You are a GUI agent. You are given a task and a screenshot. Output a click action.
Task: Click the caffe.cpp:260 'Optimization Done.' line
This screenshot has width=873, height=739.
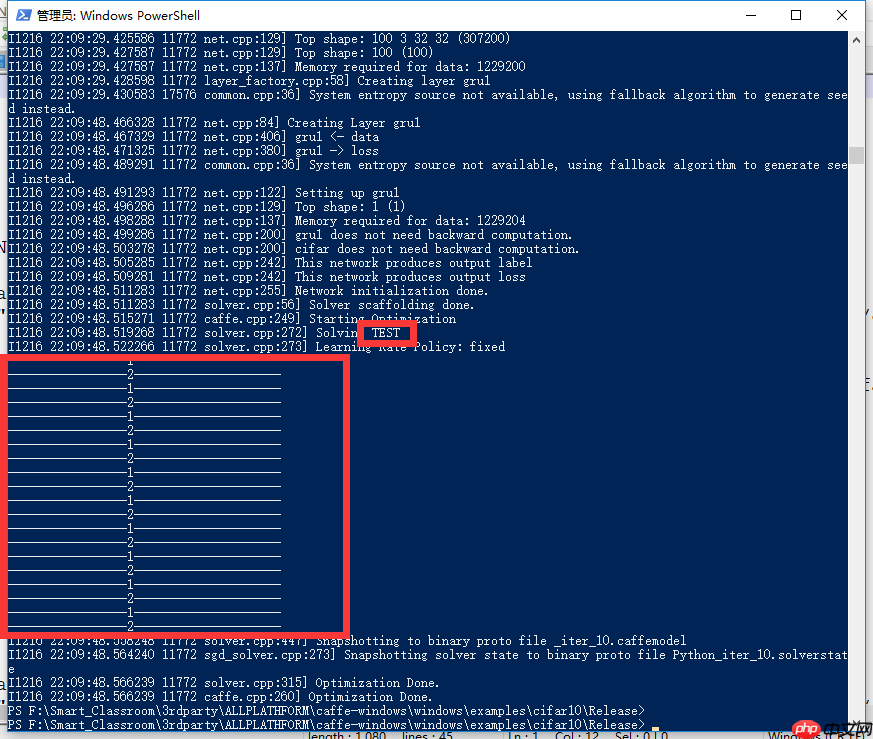click(x=220, y=697)
